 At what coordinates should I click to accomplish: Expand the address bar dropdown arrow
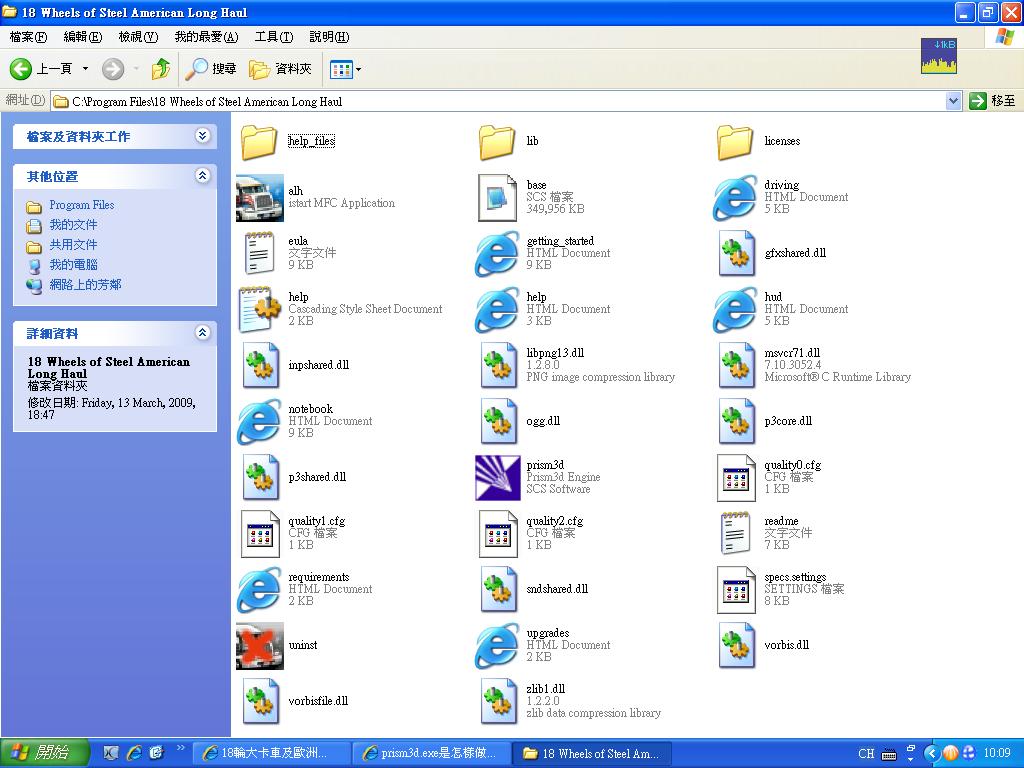coord(953,101)
